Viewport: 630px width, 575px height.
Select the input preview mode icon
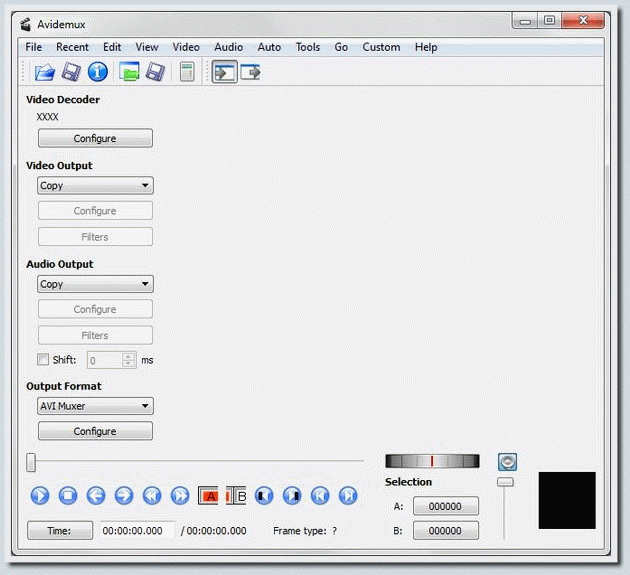[x=225, y=72]
